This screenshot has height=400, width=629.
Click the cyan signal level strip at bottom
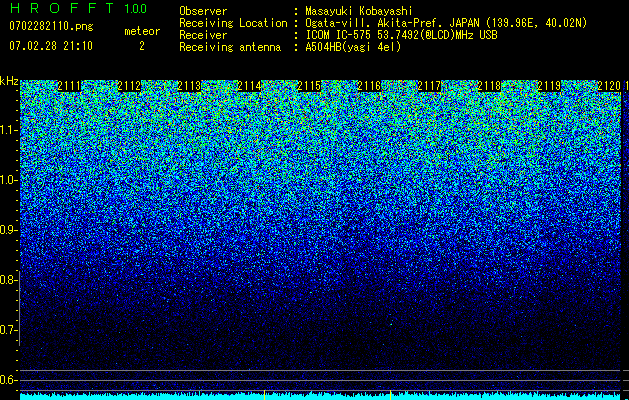pos(320,396)
